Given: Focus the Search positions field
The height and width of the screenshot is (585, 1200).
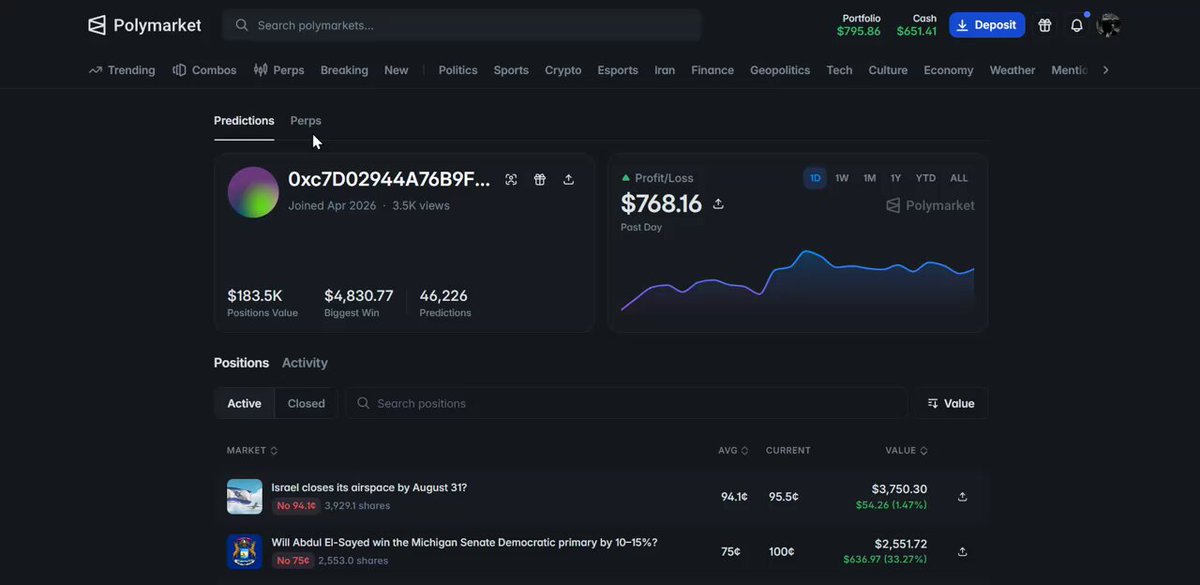Looking at the screenshot, I should pos(627,403).
